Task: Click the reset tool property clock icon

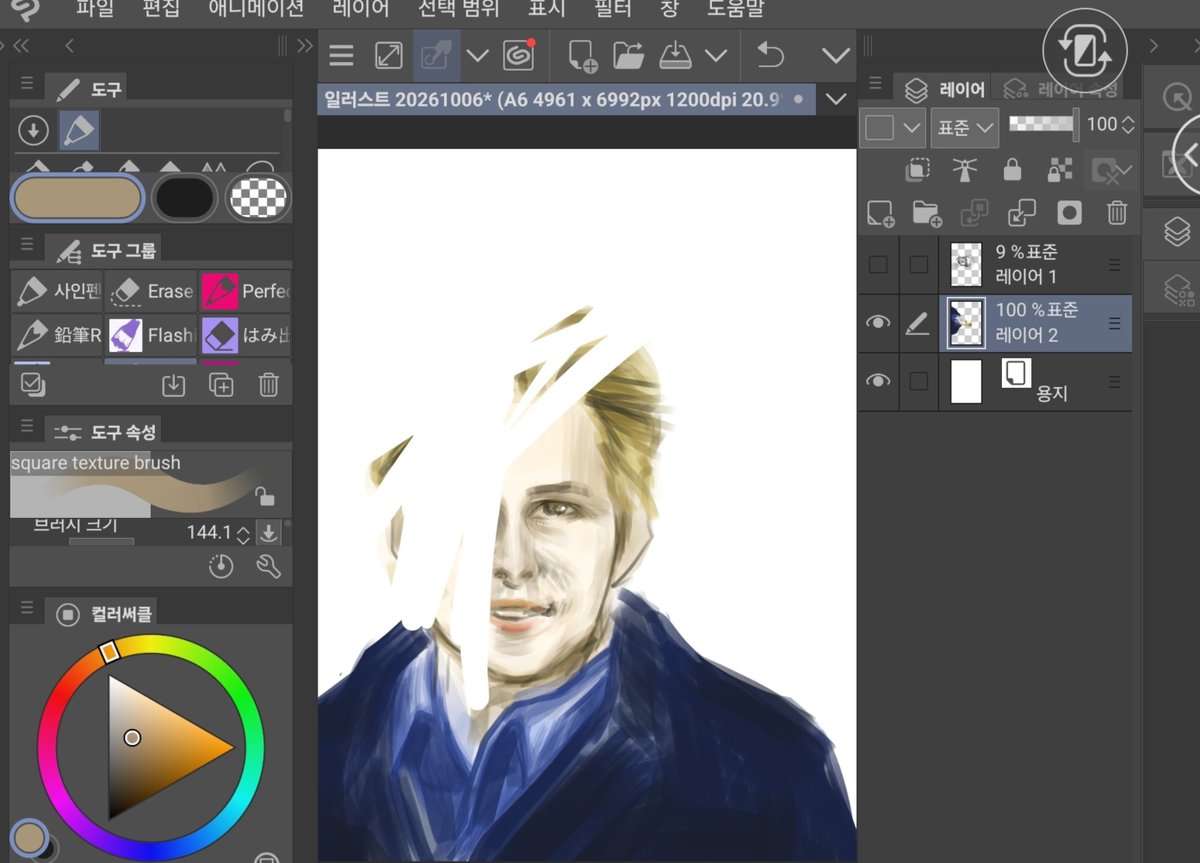Action: [221, 567]
